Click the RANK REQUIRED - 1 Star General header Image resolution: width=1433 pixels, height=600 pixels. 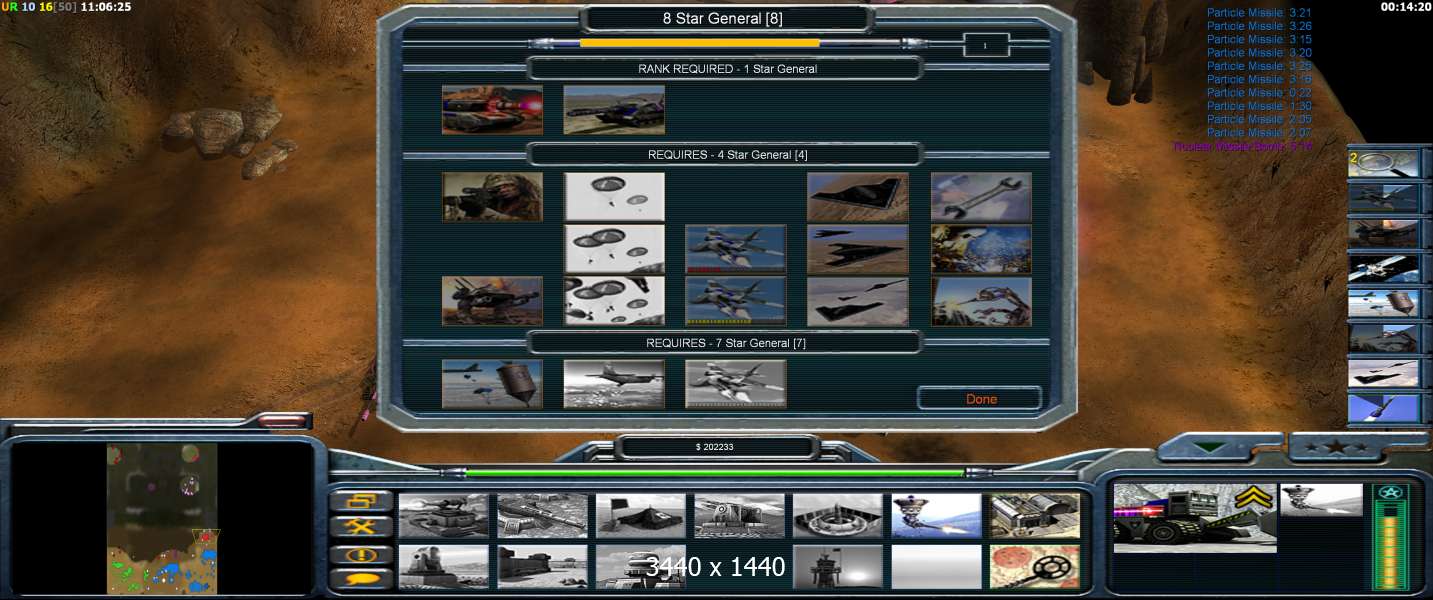(x=727, y=69)
